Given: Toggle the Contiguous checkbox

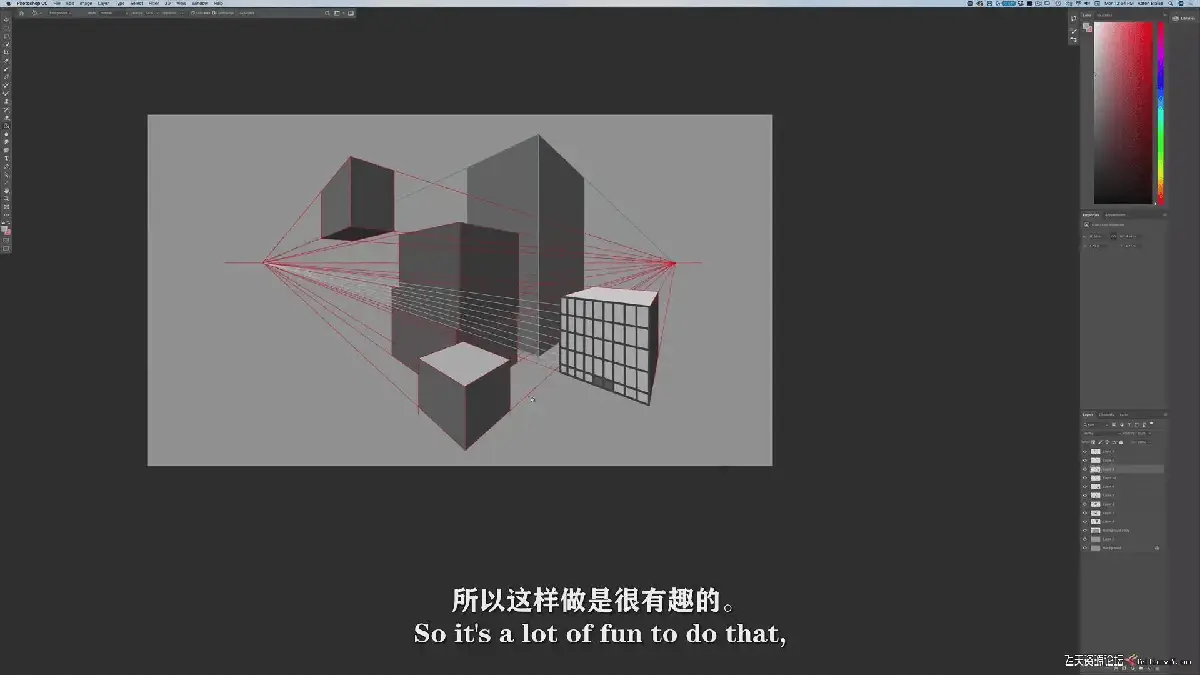Looking at the screenshot, I should (x=214, y=13).
